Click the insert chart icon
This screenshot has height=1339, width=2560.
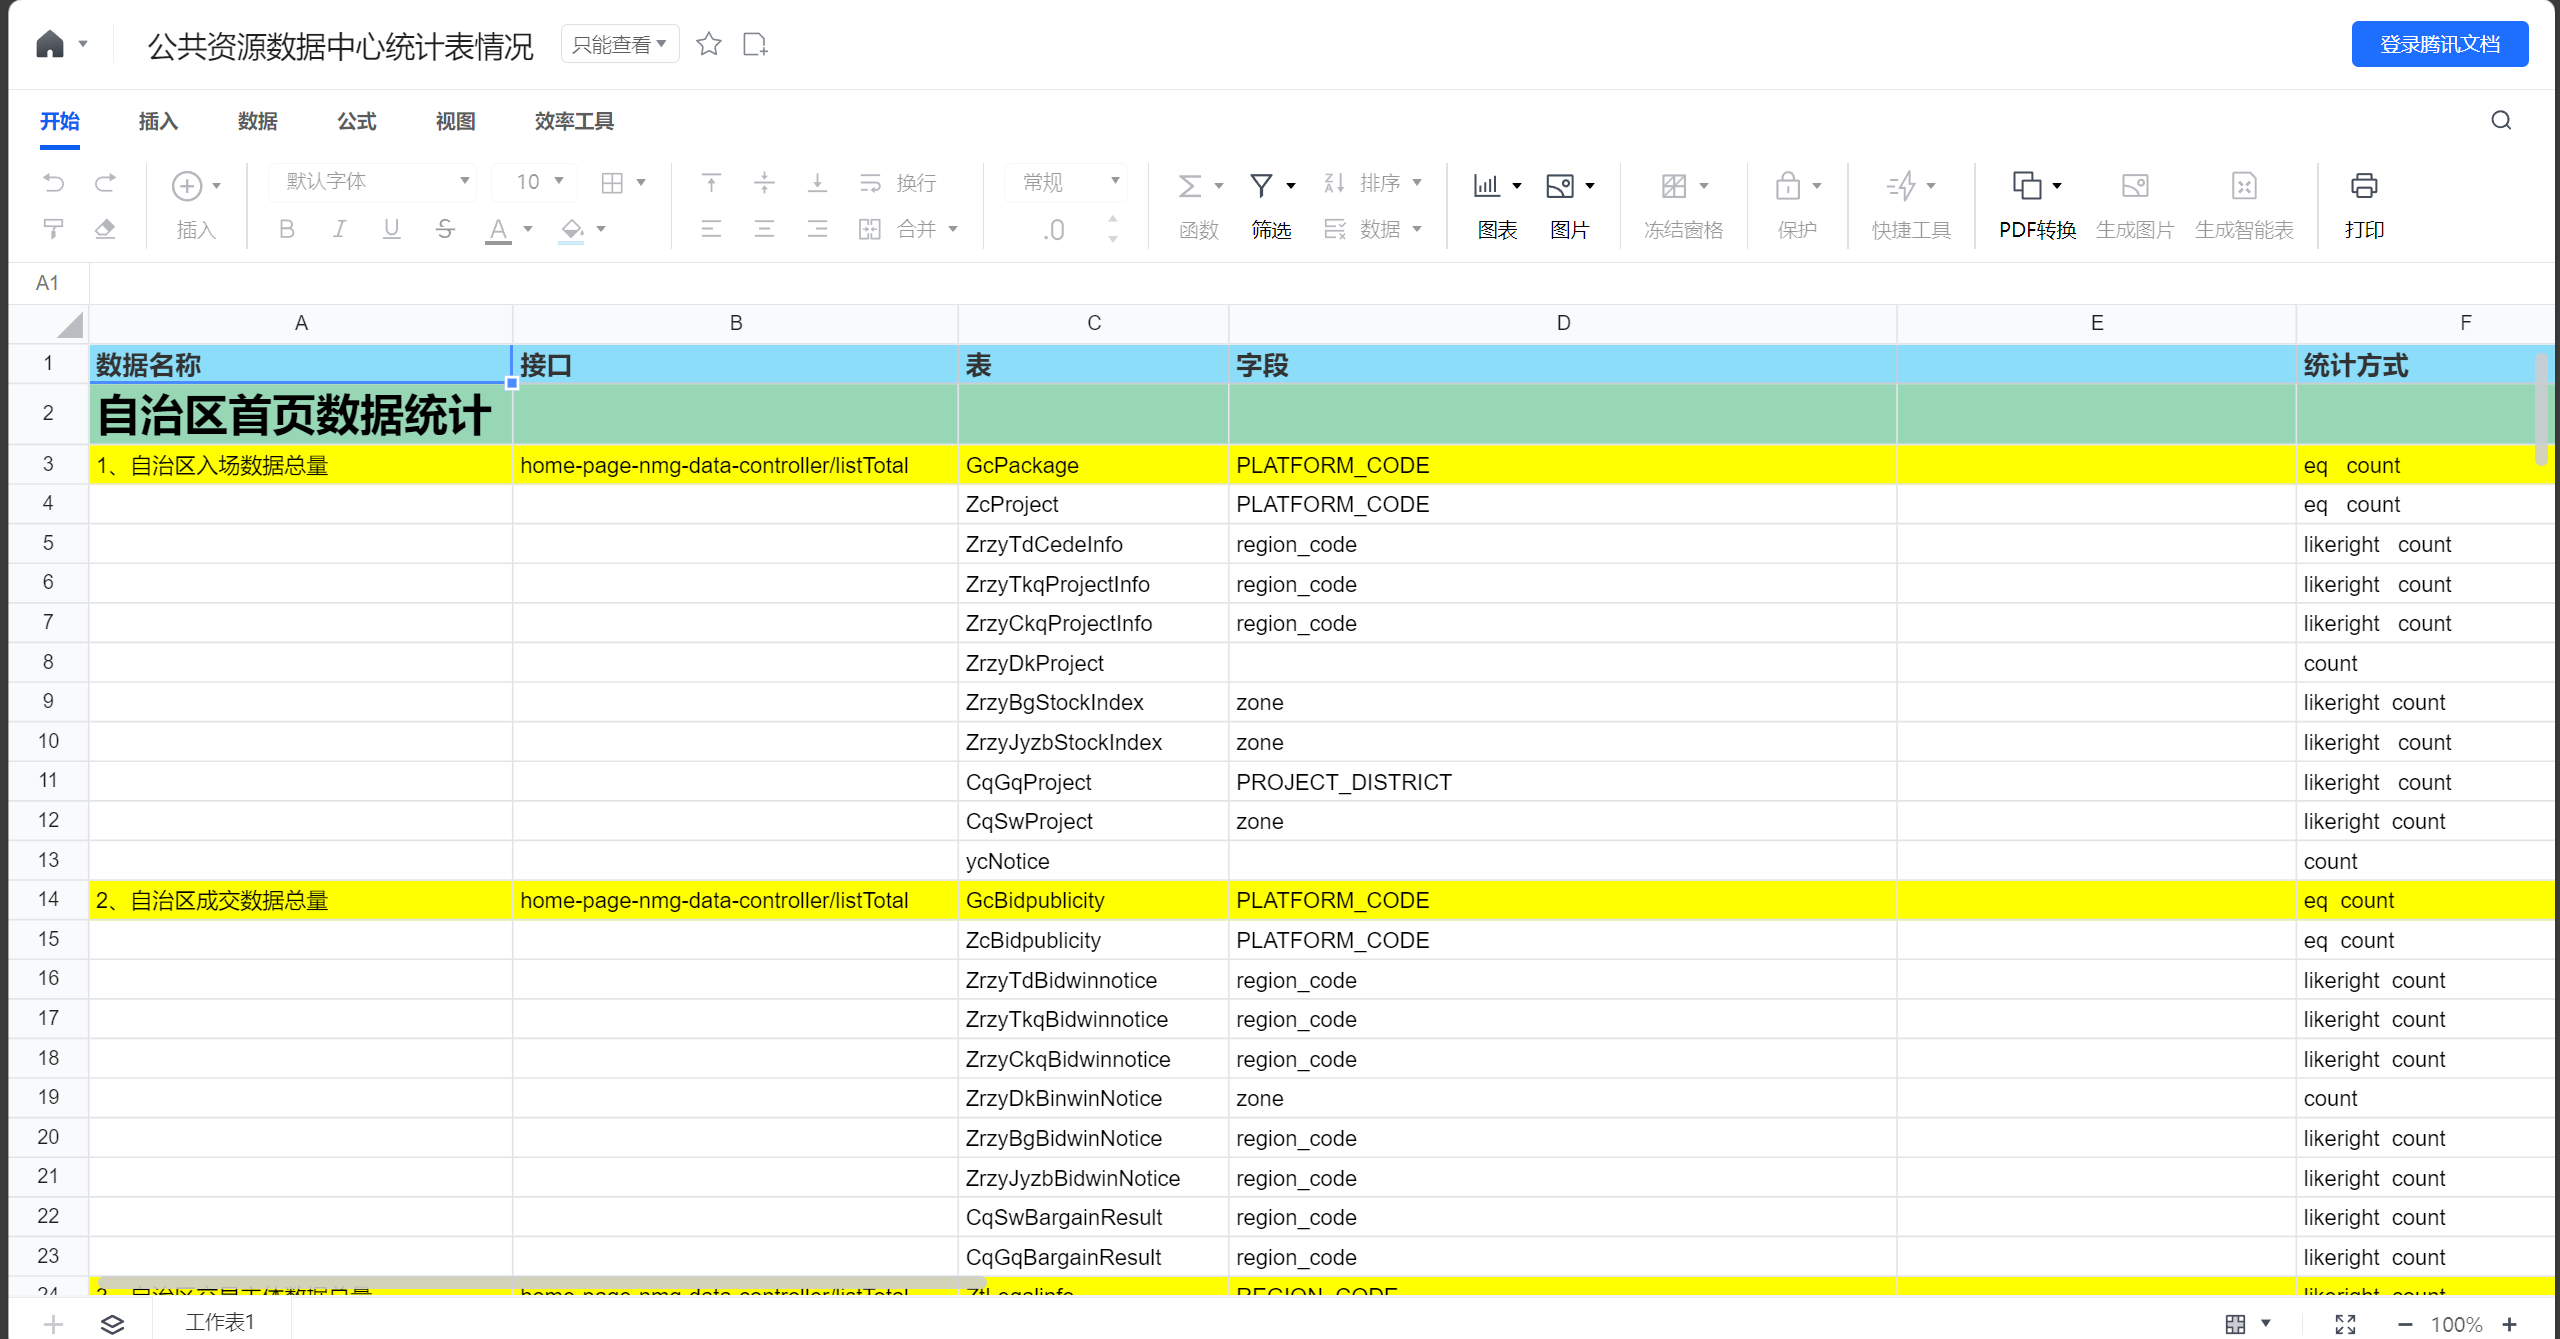(x=1487, y=186)
